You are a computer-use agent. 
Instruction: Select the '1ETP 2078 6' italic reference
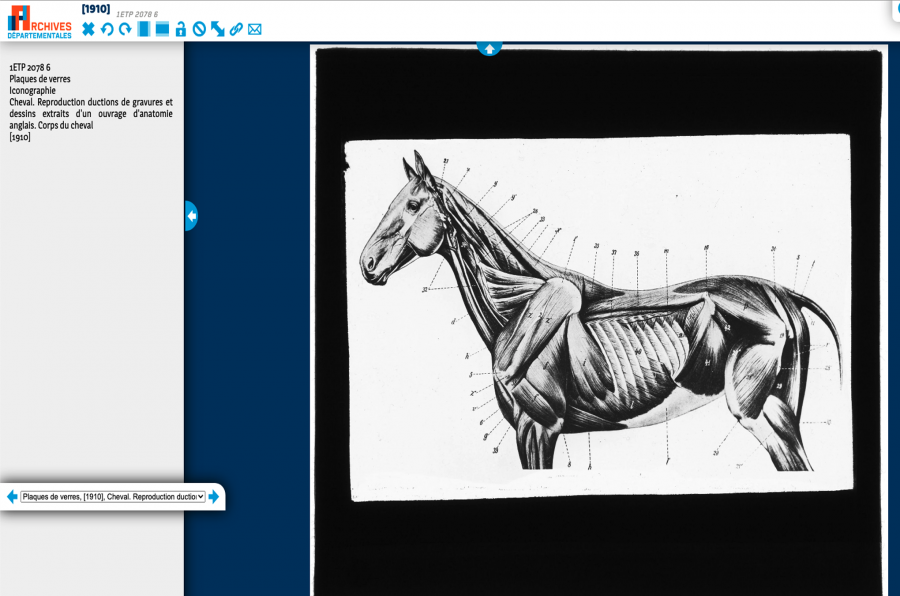click(x=137, y=14)
